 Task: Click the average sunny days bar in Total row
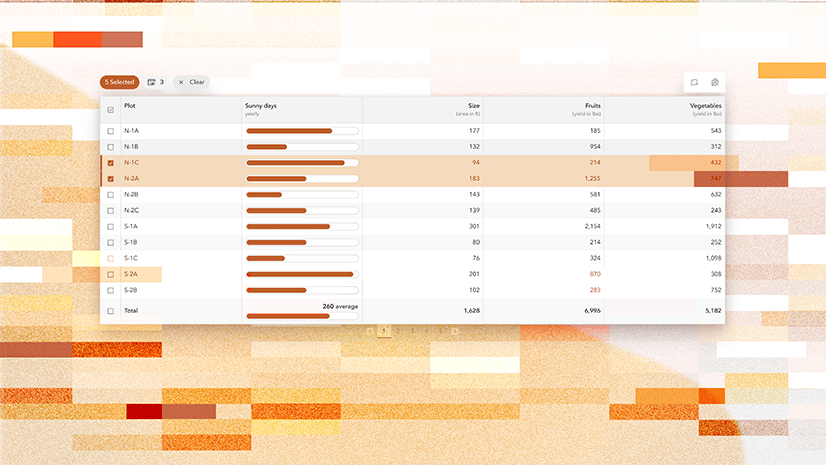click(x=302, y=316)
